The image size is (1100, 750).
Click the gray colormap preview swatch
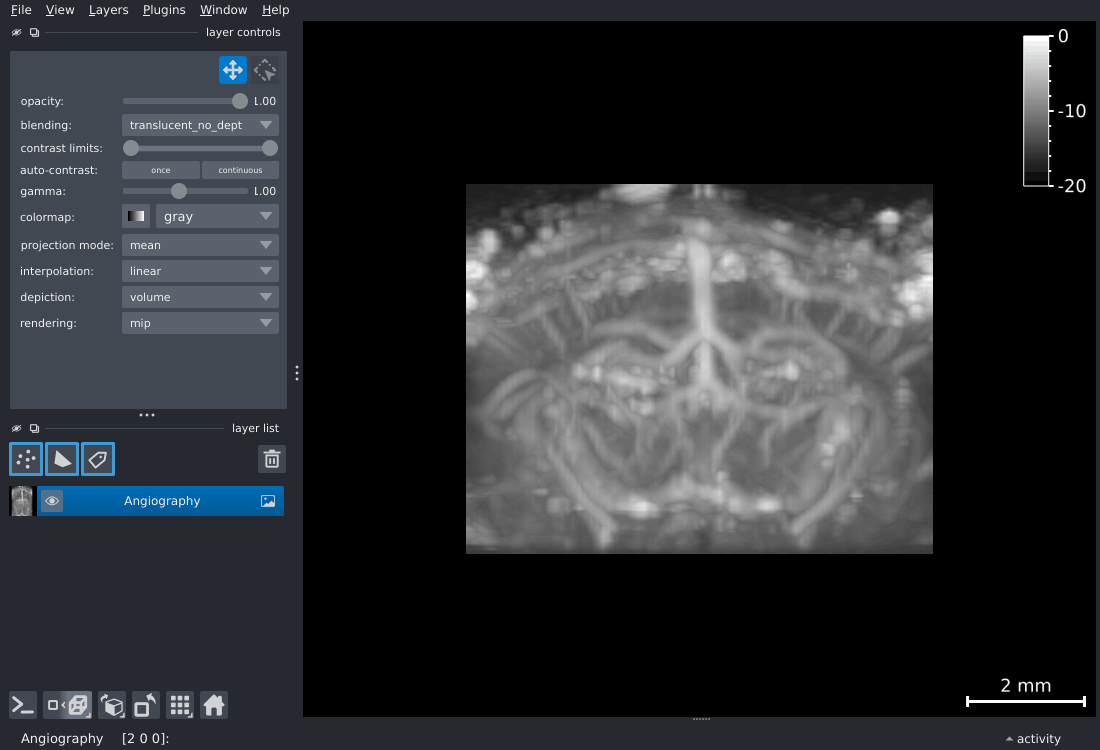(x=136, y=217)
